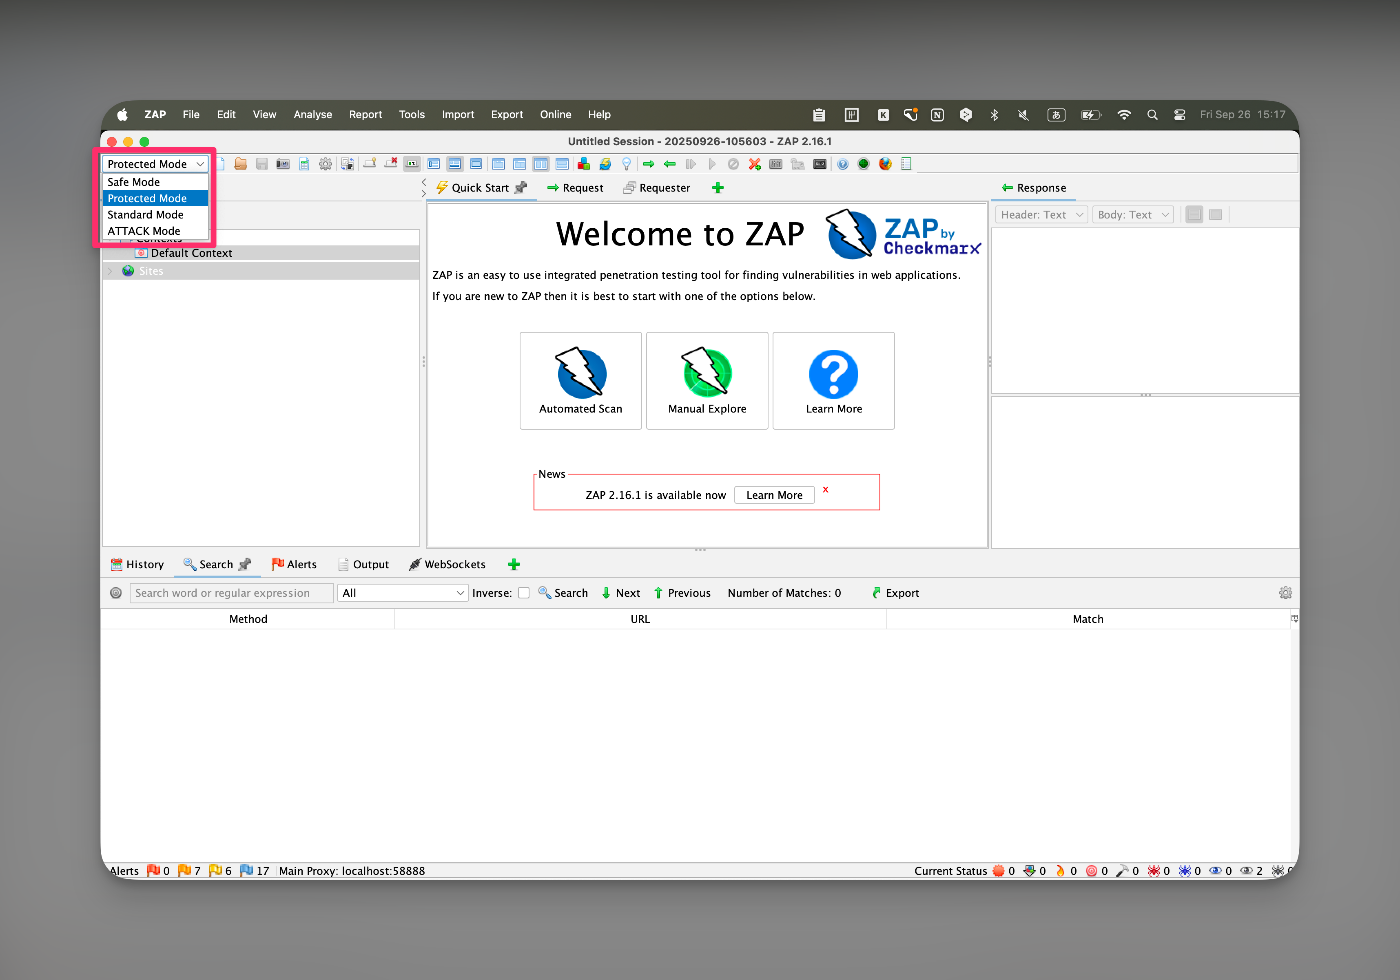Toggle expand Sites tree layout button
Viewport: 1400px width, 980px height.
click(433, 164)
